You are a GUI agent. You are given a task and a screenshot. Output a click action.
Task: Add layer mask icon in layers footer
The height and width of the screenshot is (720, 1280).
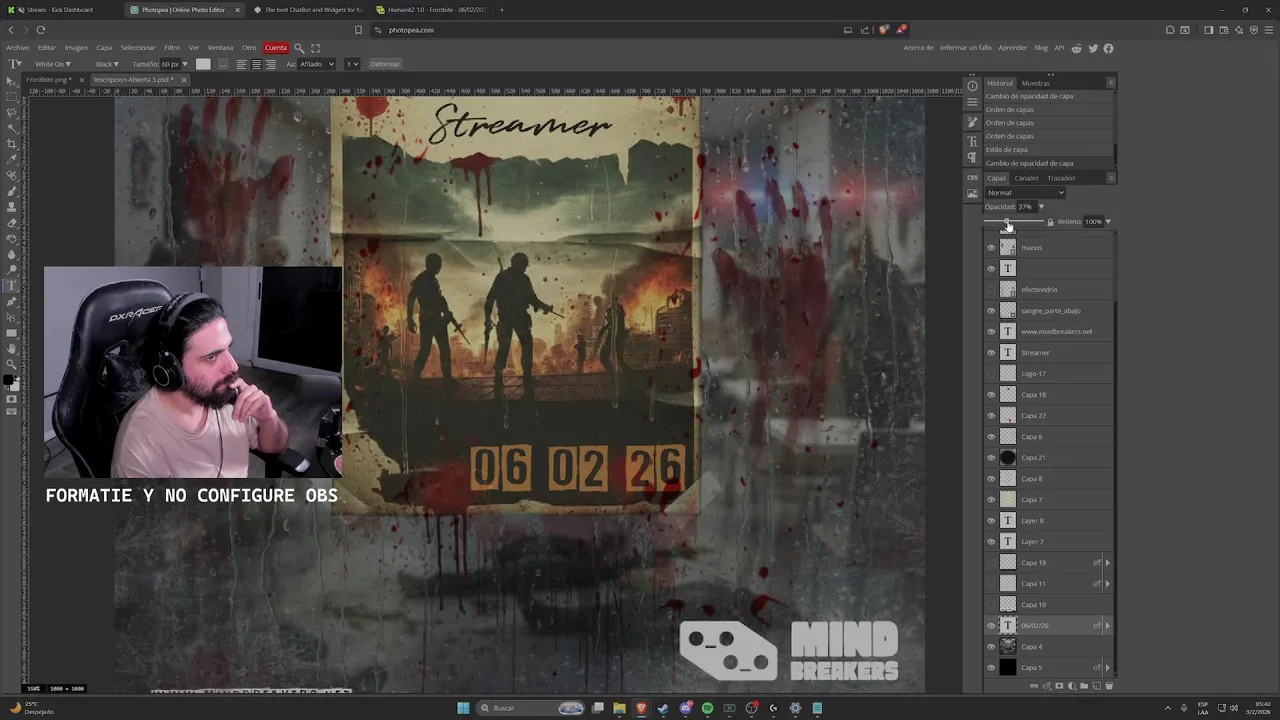(1059, 686)
